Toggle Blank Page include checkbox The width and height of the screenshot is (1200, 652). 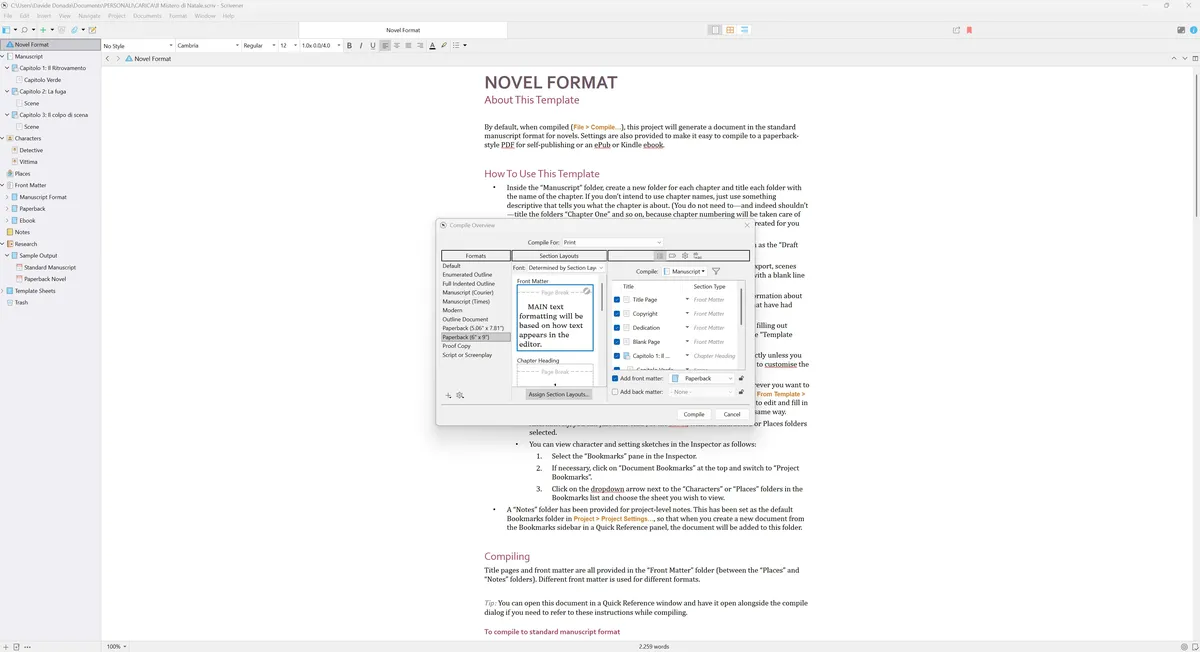[617, 342]
